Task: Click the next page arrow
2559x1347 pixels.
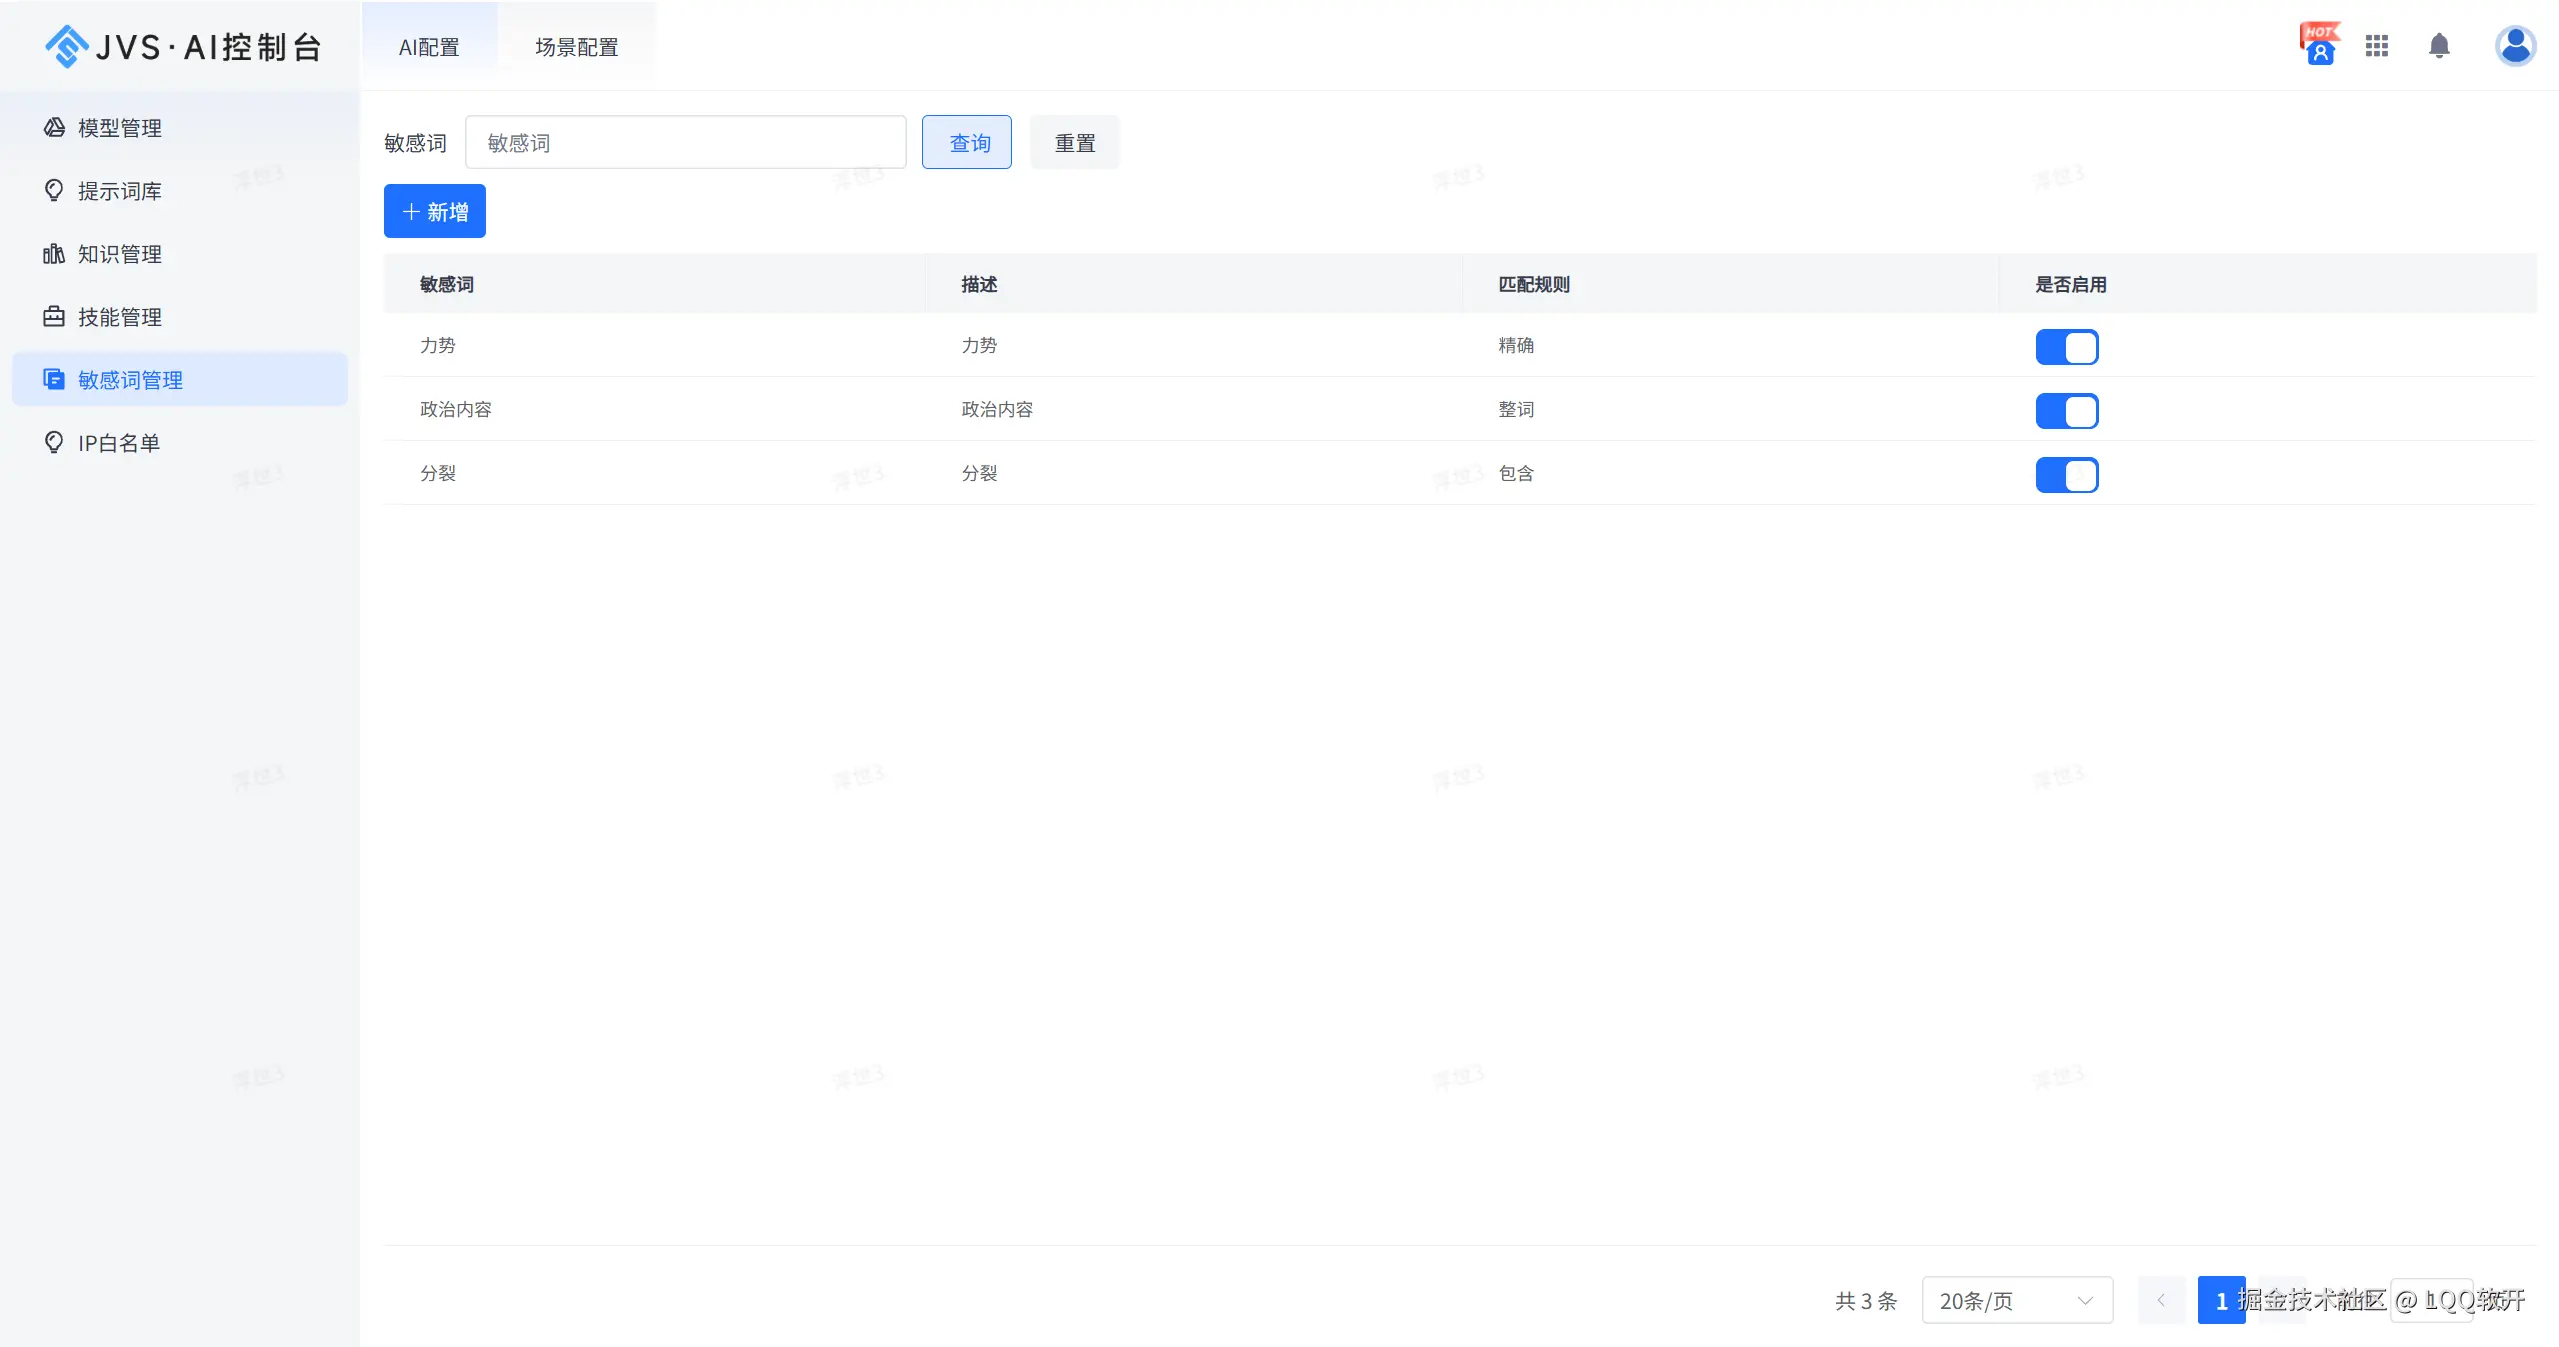Action: pos(2285,1301)
